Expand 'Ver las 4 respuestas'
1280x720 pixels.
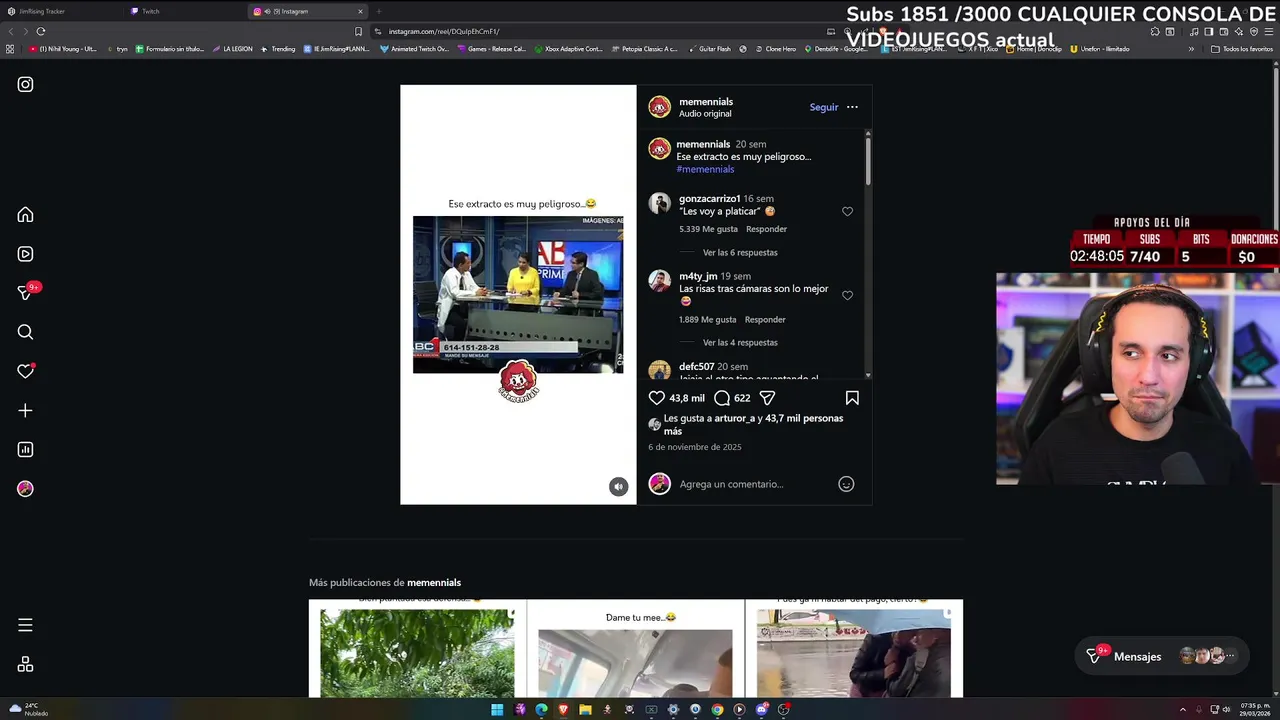[x=740, y=343]
